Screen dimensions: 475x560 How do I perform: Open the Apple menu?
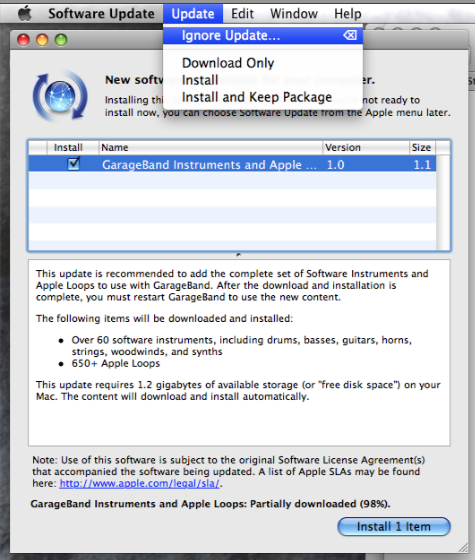tap(25, 14)
